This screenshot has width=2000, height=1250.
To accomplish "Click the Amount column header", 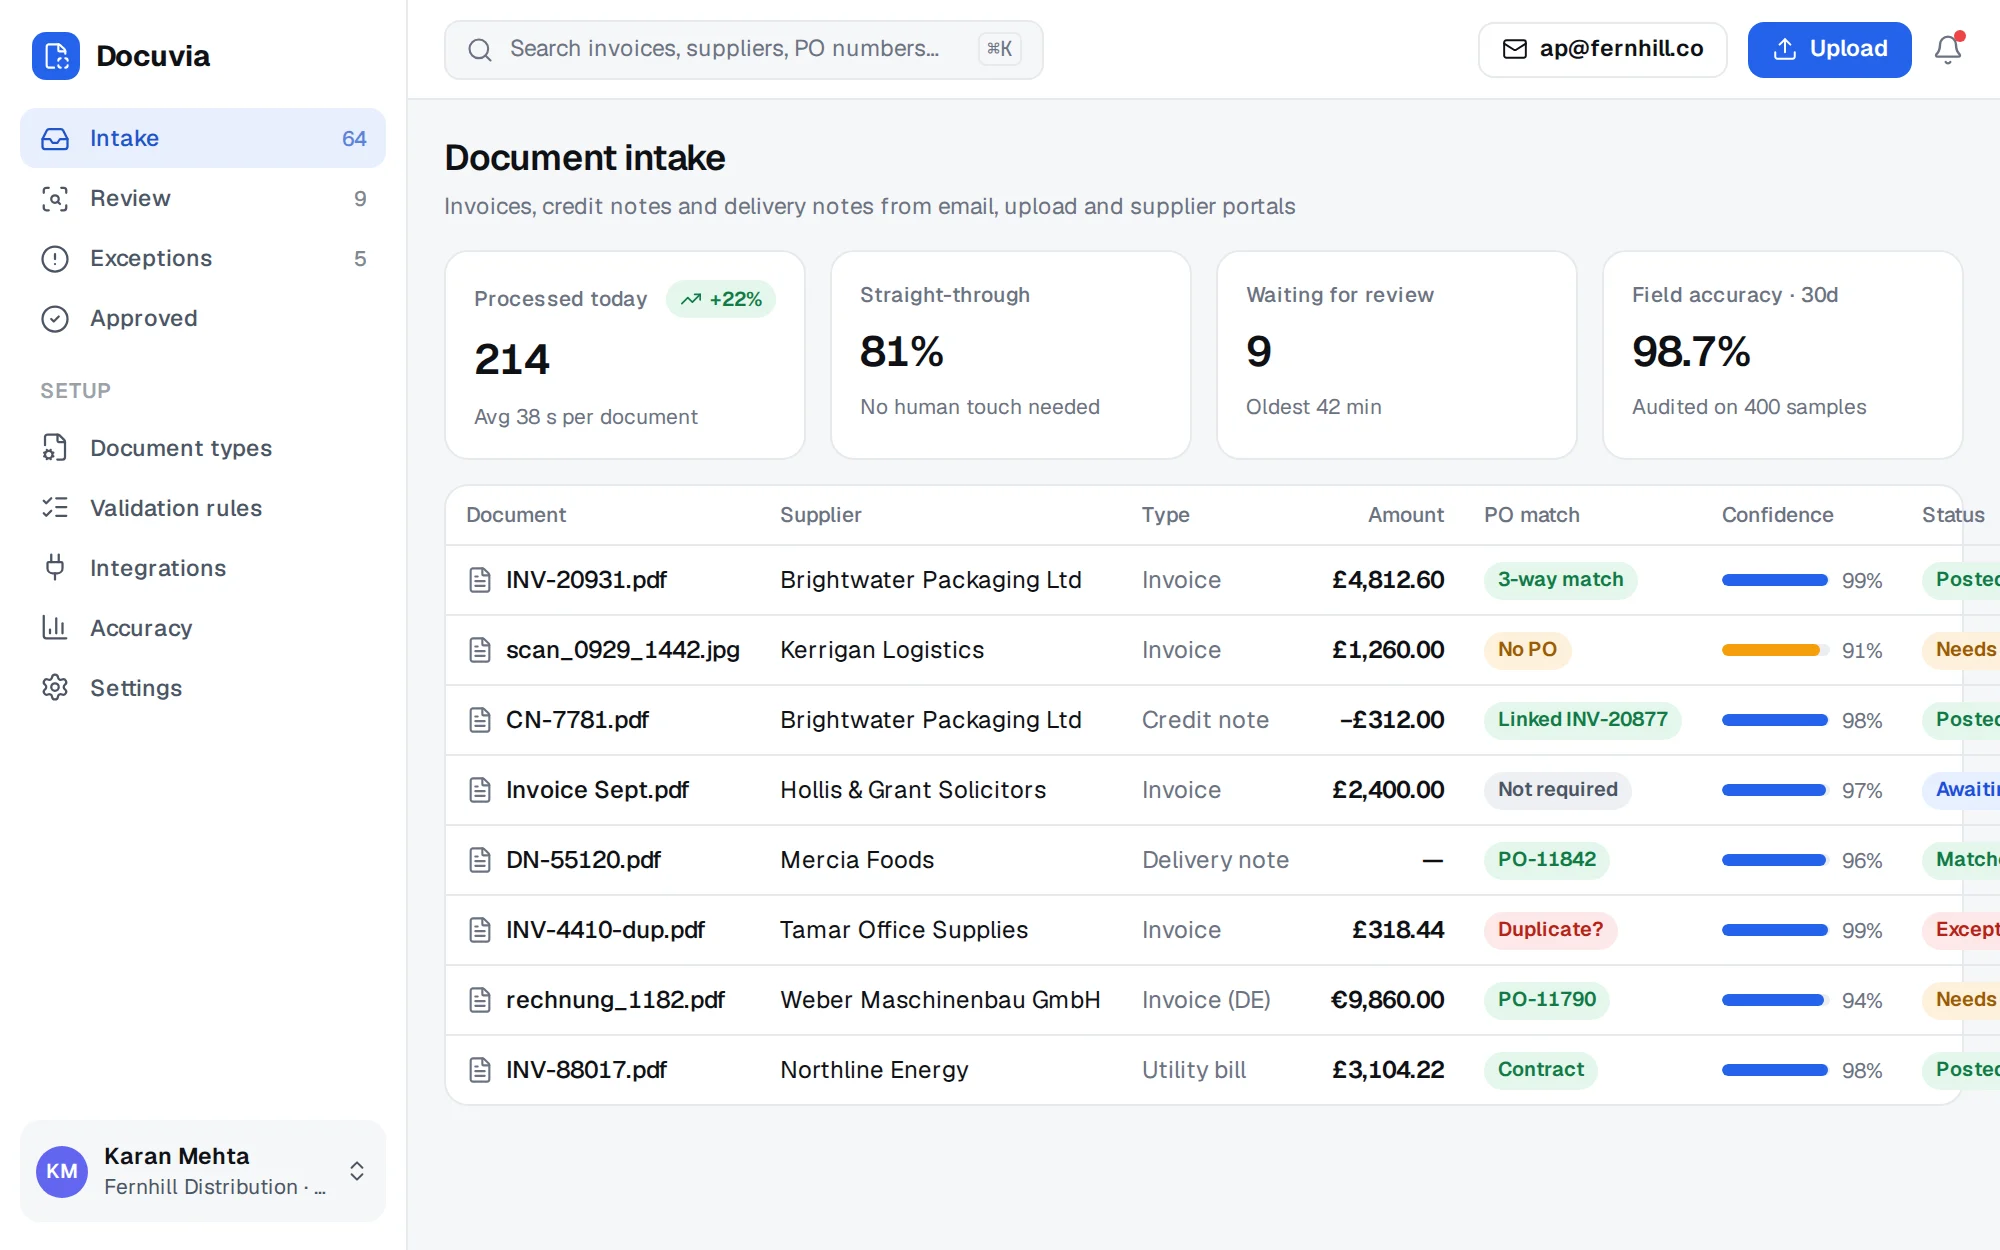I will pyautogui.click(x=1405, y=515).
